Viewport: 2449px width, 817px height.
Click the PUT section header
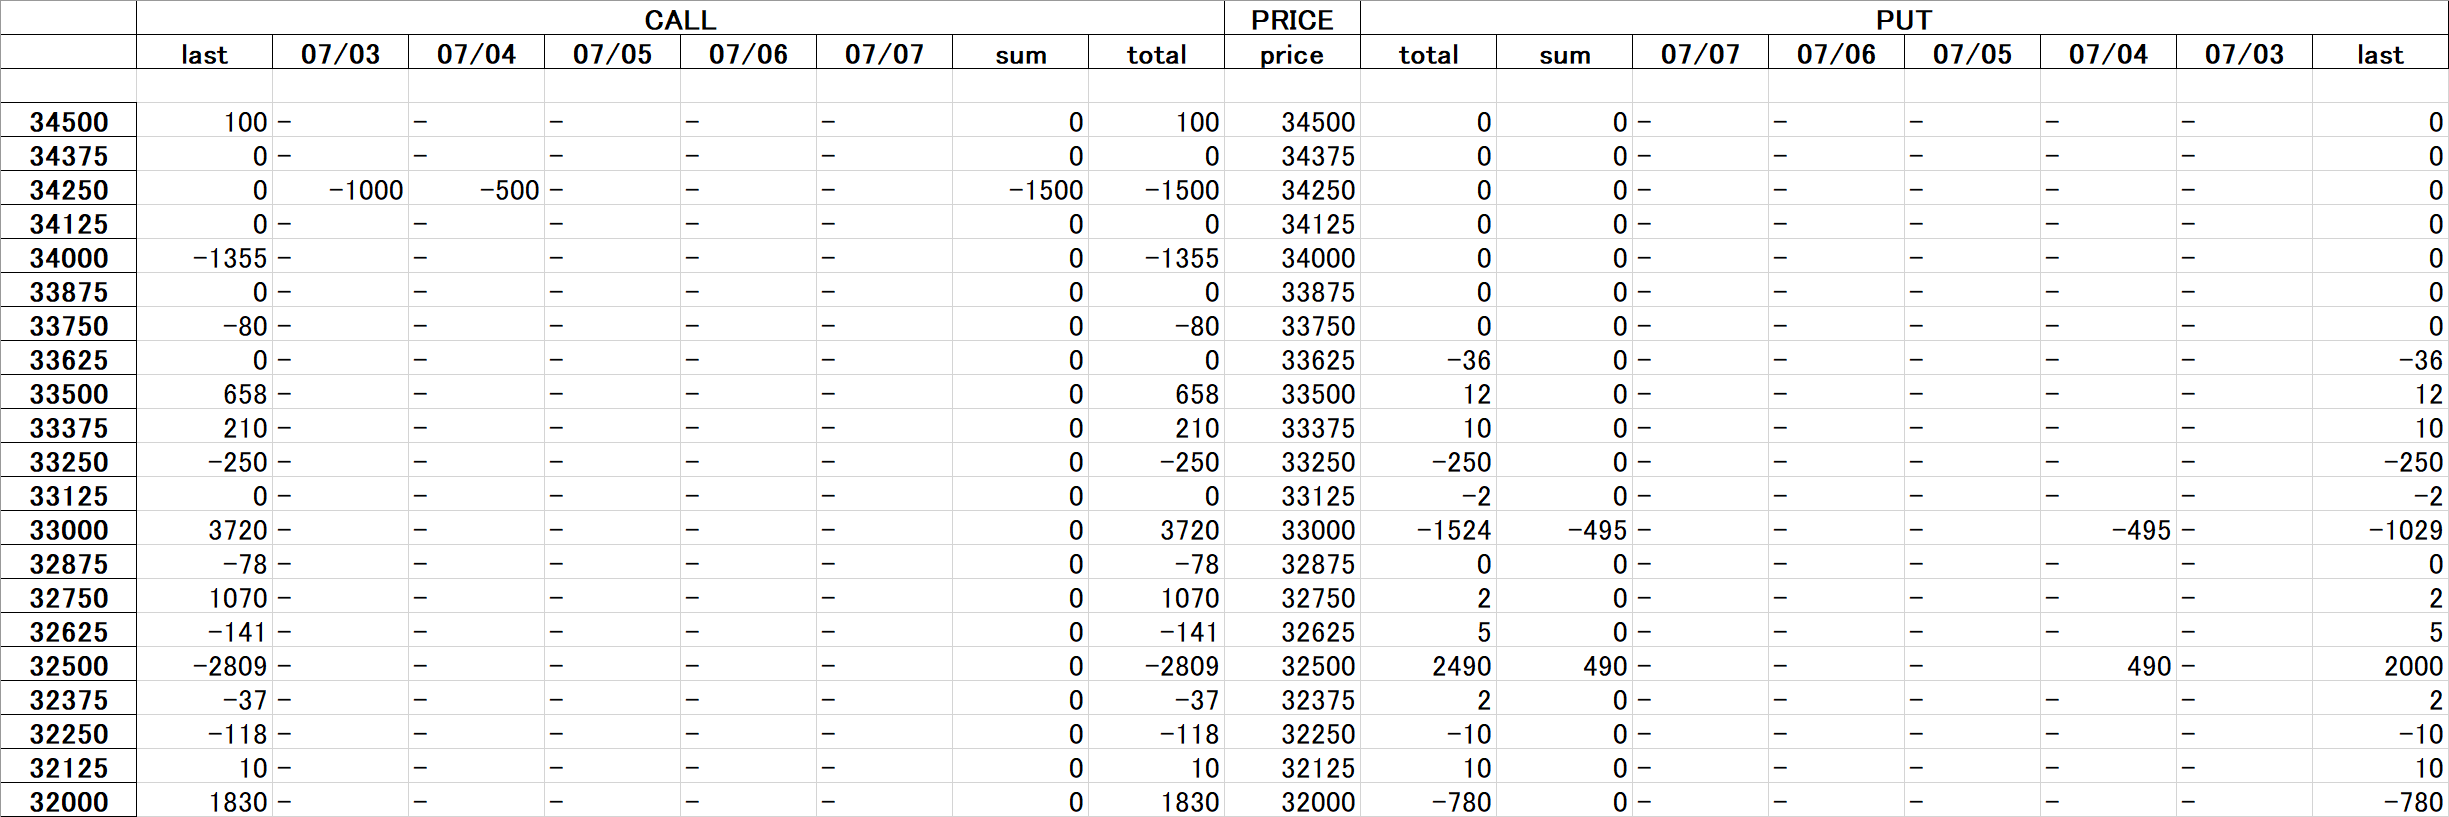(1904, 19)
